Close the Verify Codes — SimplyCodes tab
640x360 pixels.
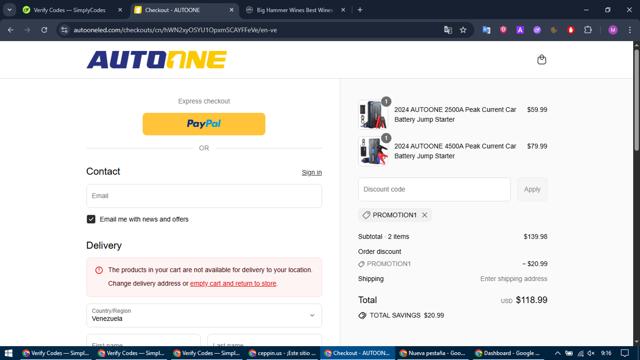click(120, 10)
